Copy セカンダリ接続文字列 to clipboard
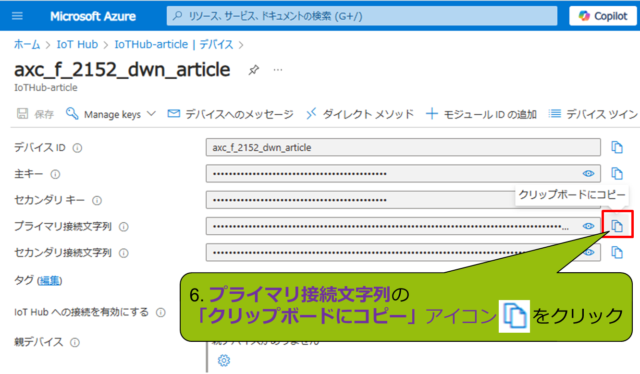The width and height of the screenshot is (640, 374). [x=617, y=252]
